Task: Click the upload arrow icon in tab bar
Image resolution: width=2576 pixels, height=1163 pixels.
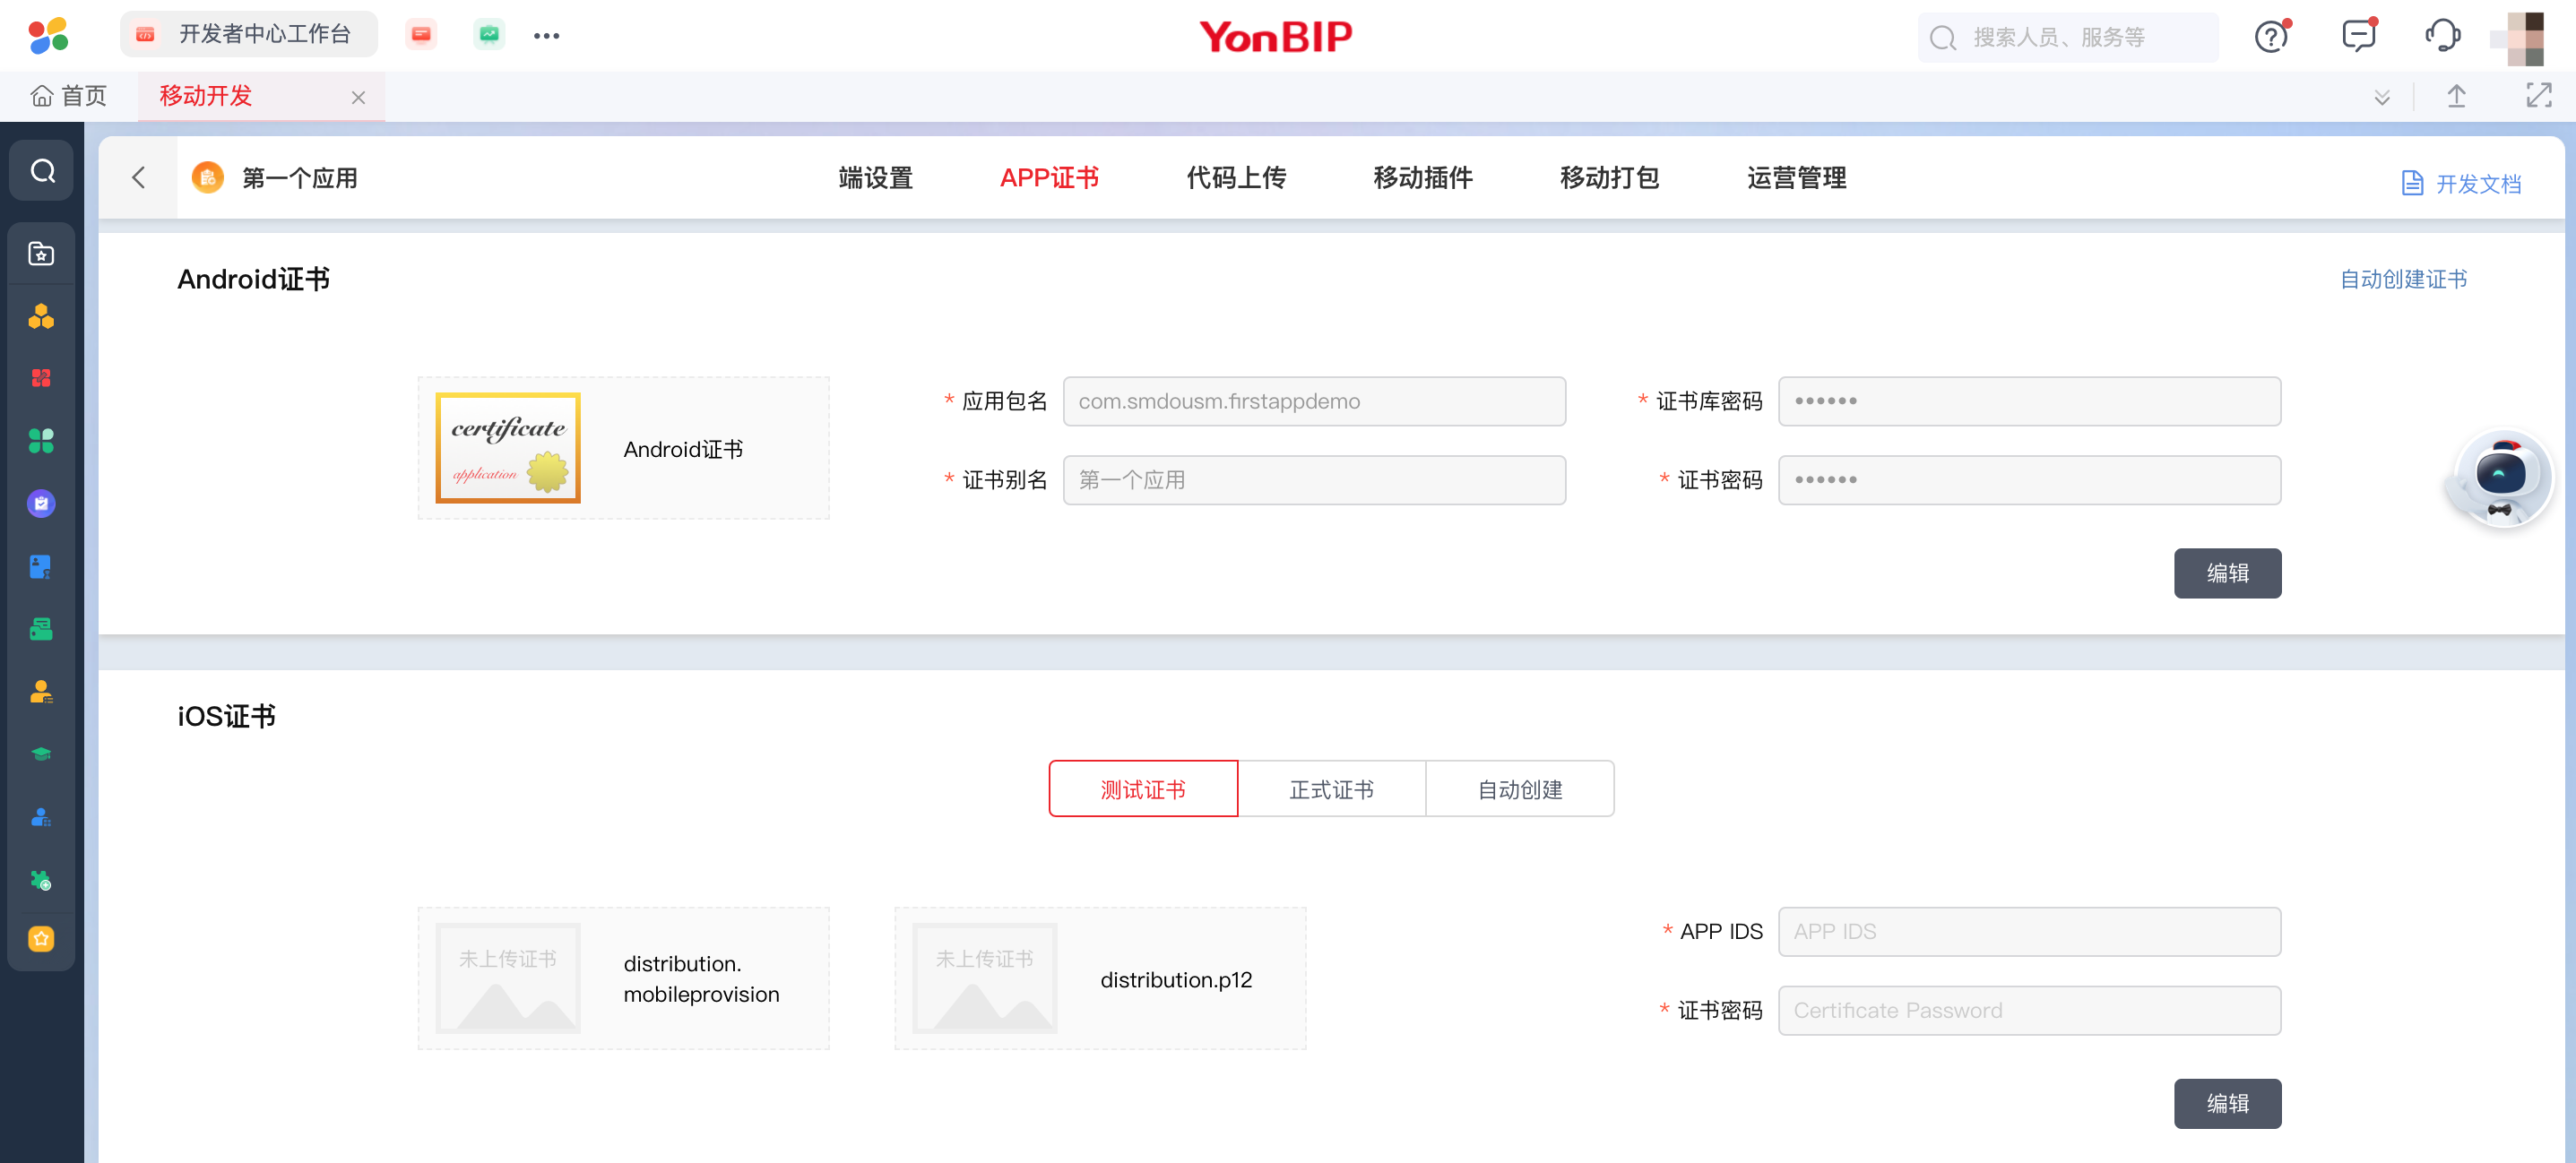Action: pyautogui.click(x=2456, y=96)
